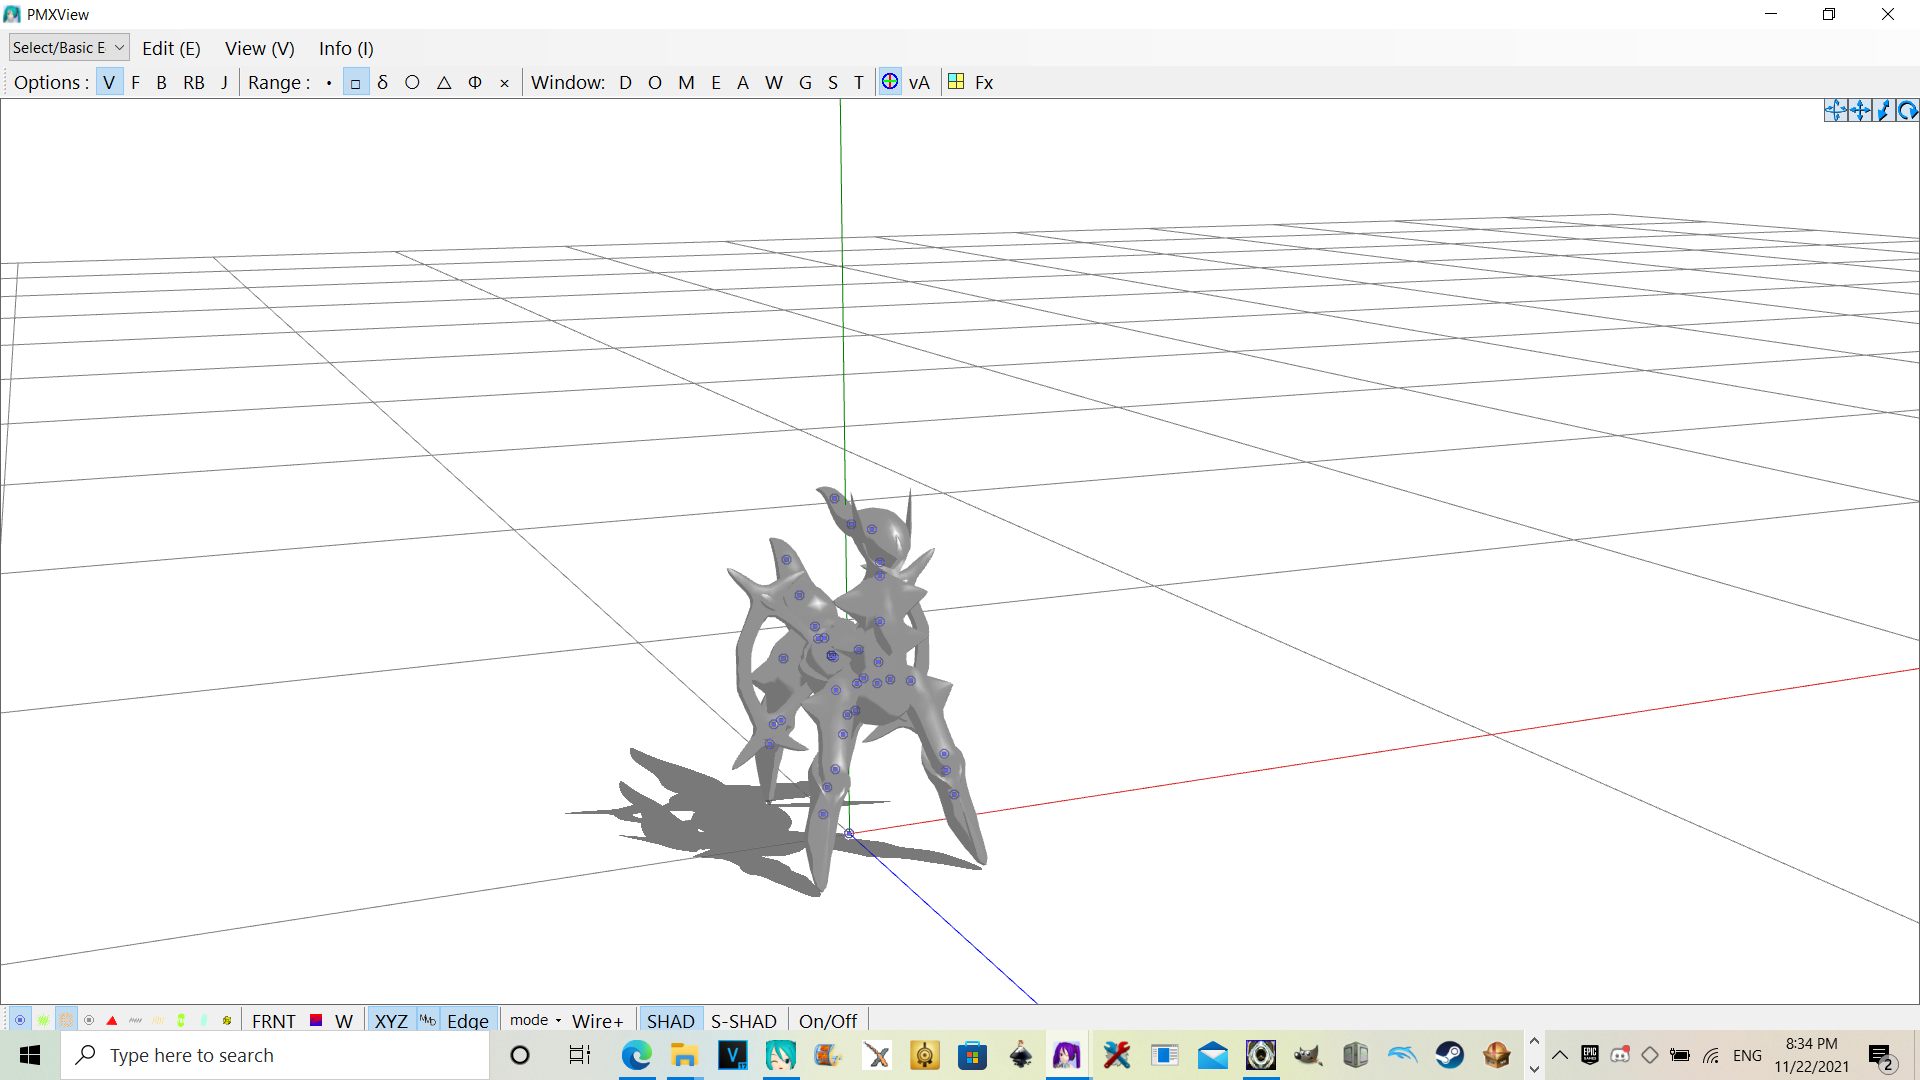Click the On/Off button
The height and width of the screenshot is (1080, 1920).
828,1021
